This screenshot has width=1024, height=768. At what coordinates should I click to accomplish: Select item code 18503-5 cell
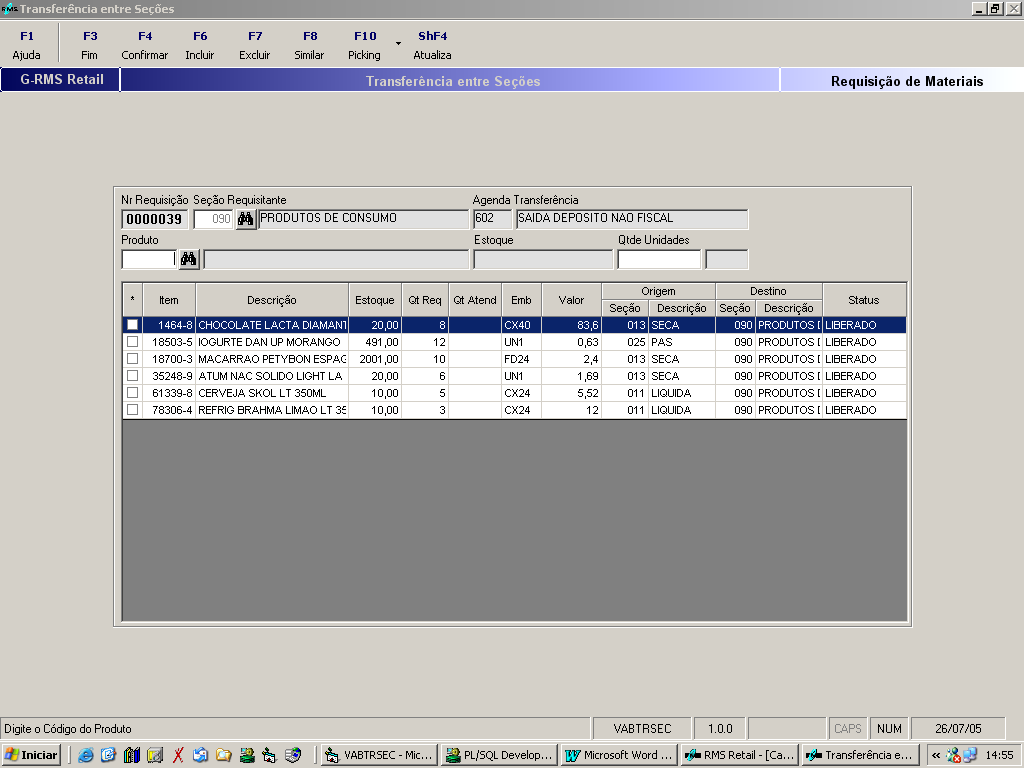(169, 342)
